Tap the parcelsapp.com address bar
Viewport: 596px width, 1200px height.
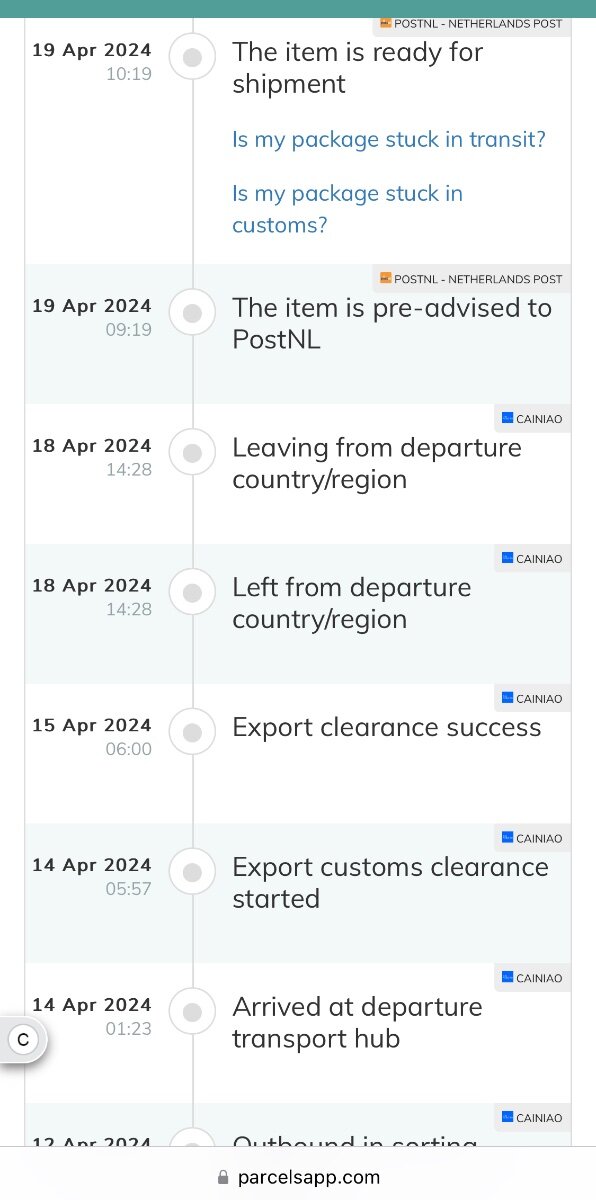pos(298,1177)
